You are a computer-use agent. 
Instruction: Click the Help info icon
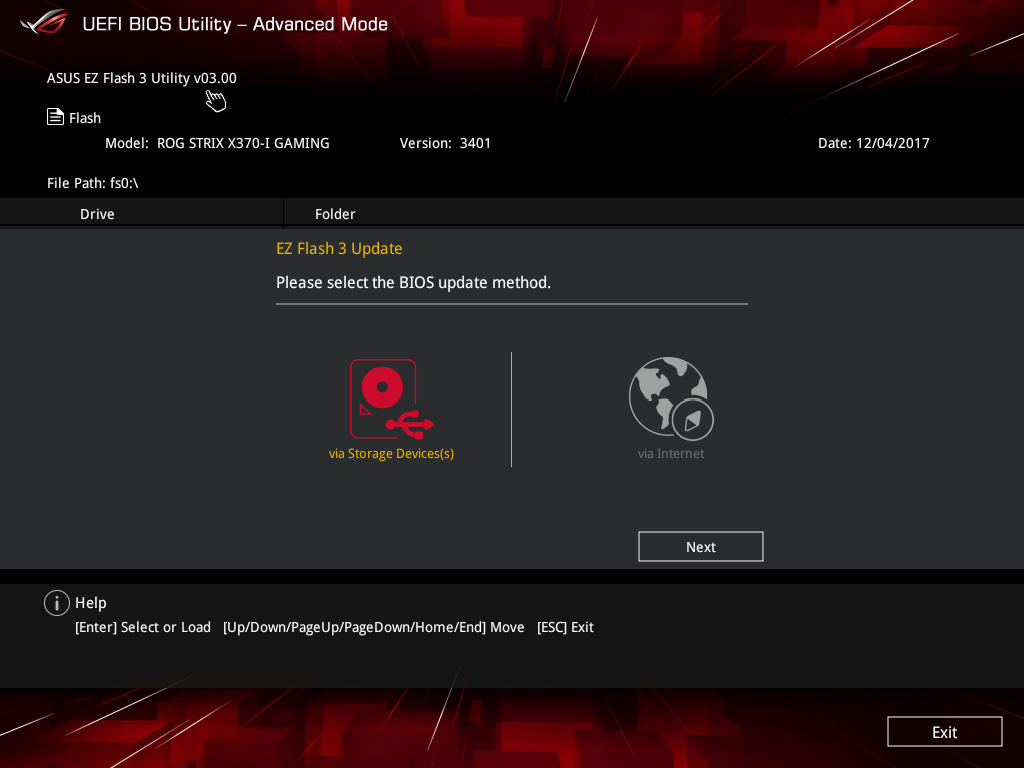pyautogui.click(x=57, y=603)
